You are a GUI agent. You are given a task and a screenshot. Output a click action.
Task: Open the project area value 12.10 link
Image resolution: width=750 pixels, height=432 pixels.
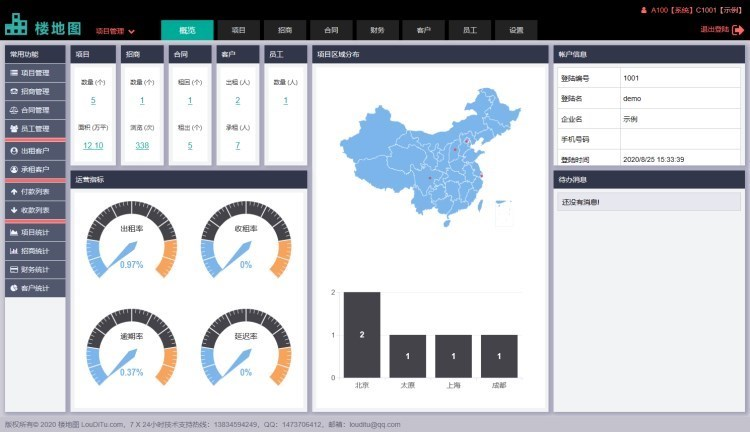tap(92, 146)
